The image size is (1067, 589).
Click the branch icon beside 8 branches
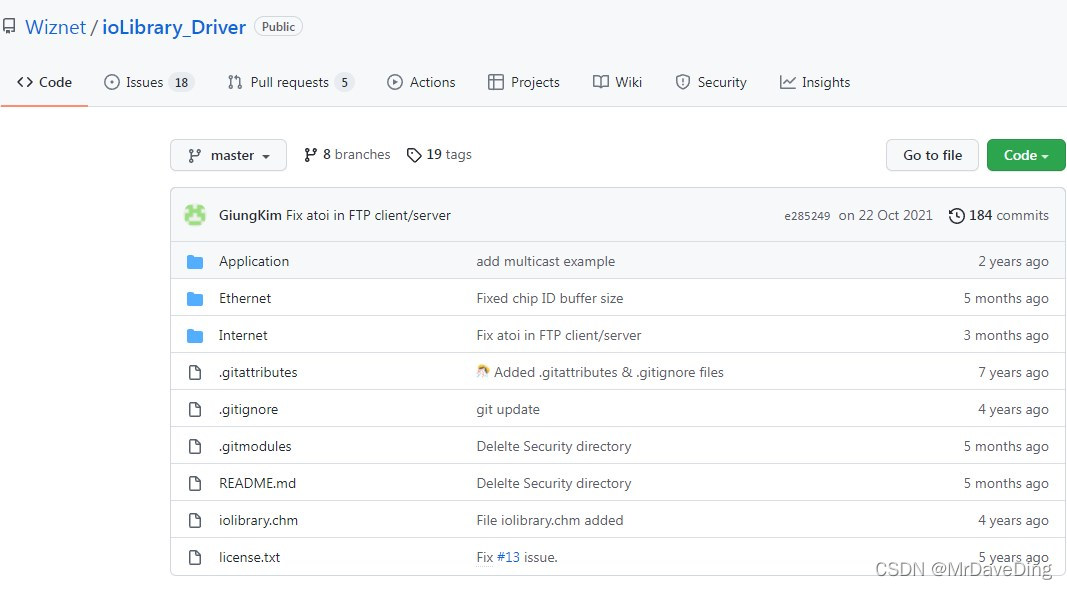click(x=310, y=155)
